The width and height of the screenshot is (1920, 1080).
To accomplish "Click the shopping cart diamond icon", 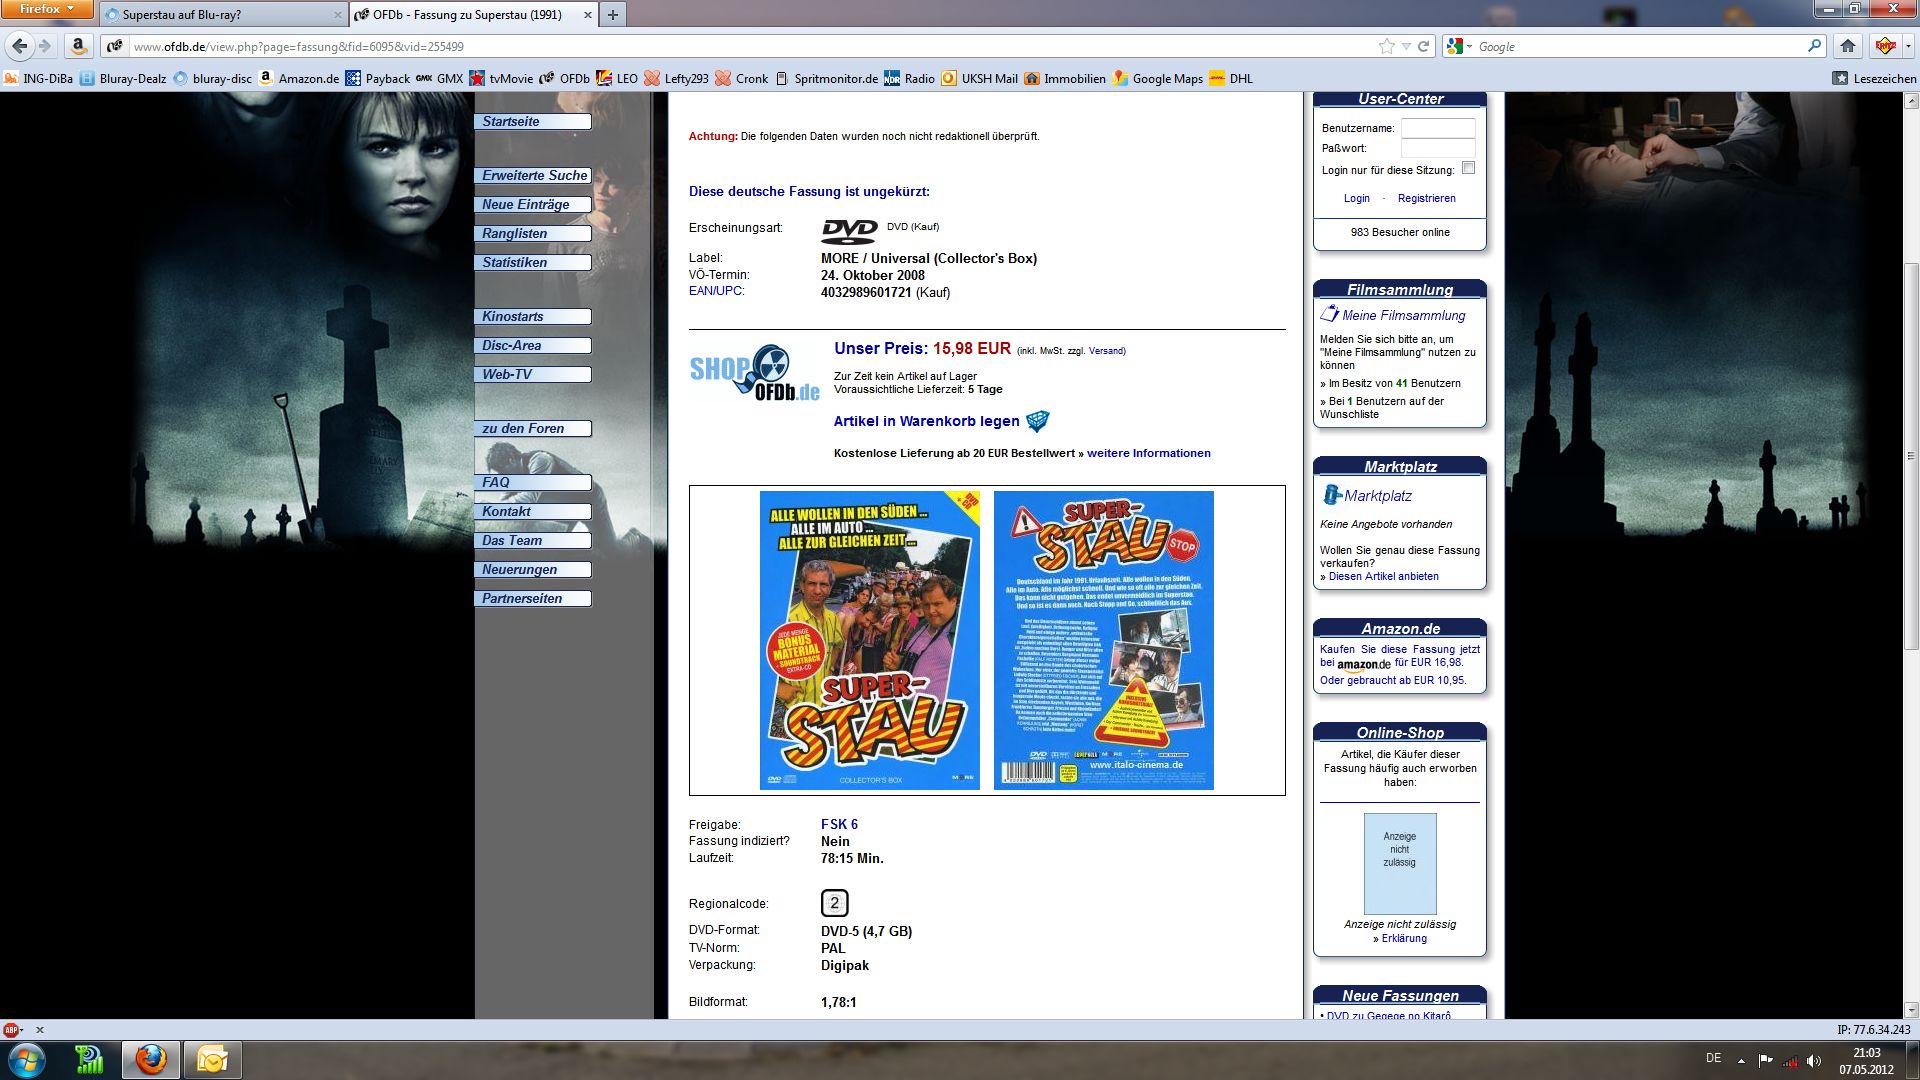I will click(1037, 421).
